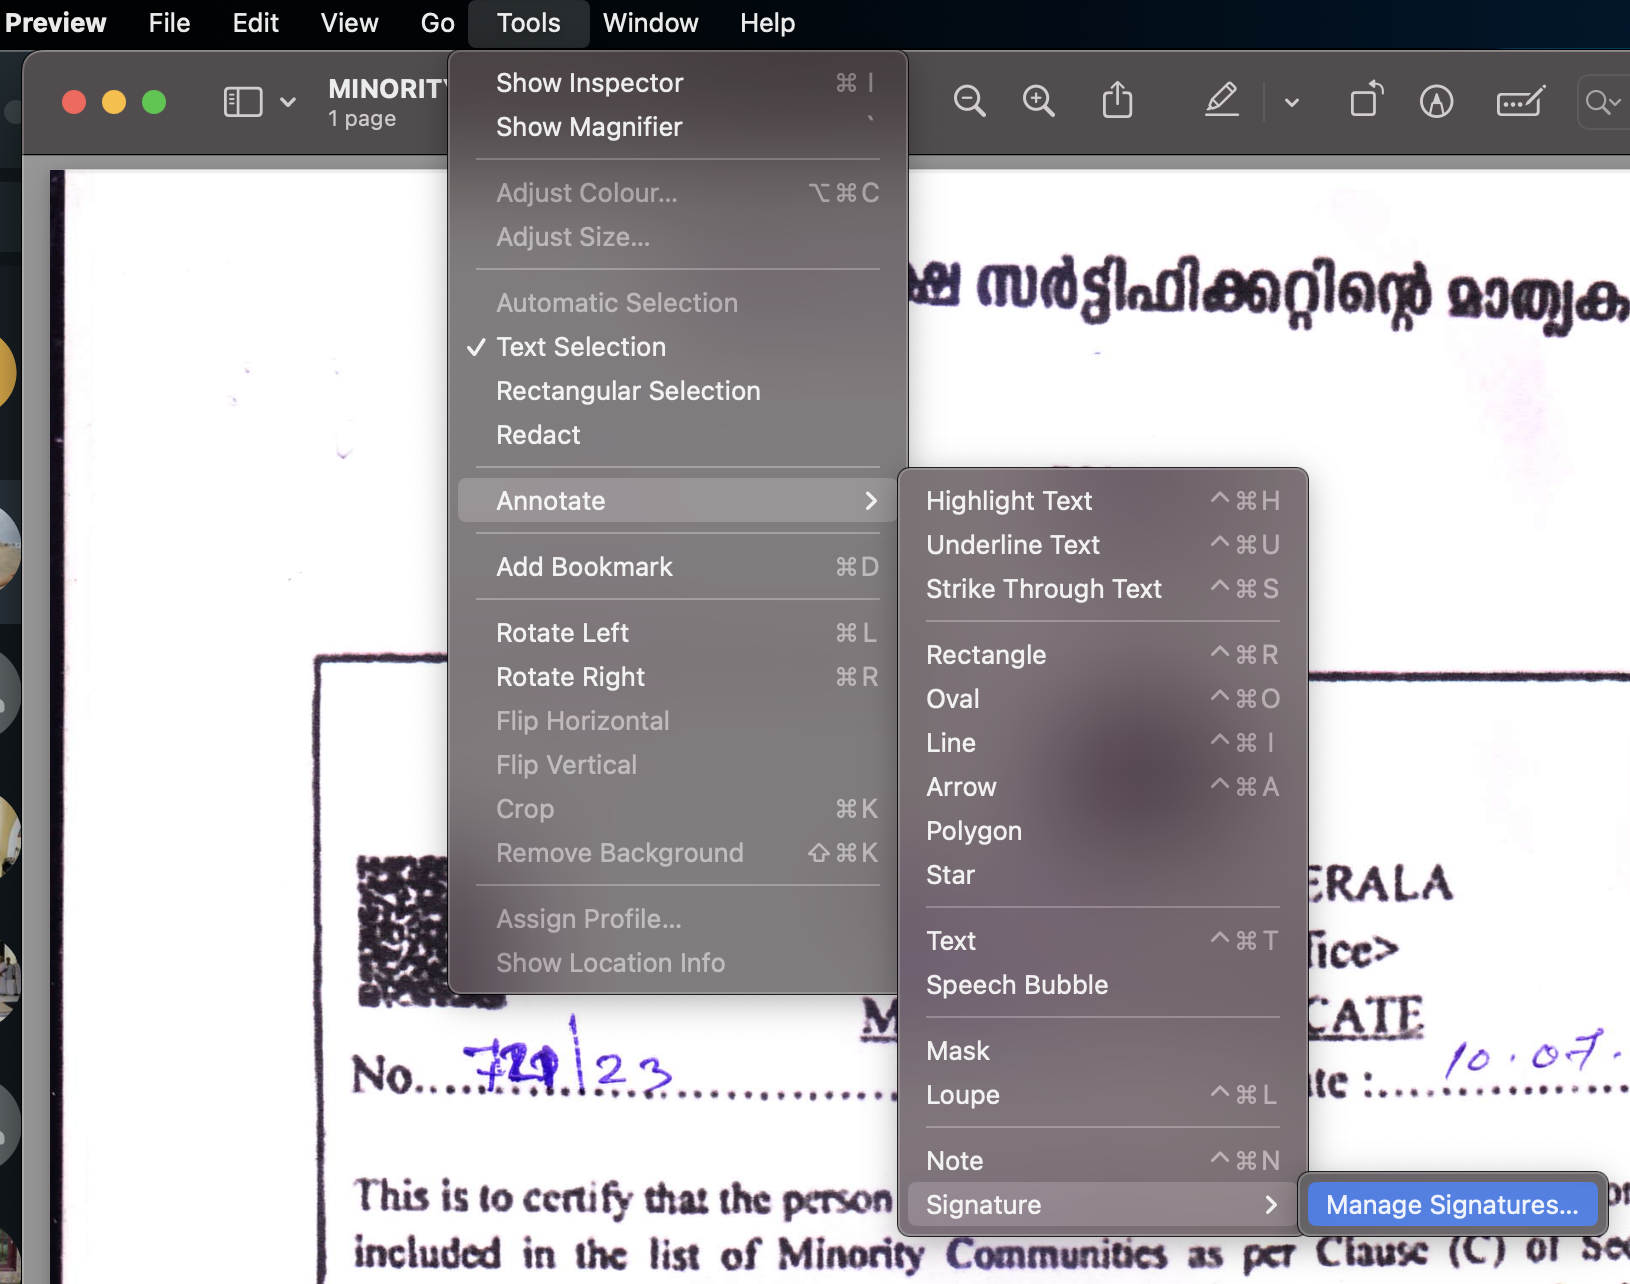Show the Markup toolbar icon

(1436, 101)
